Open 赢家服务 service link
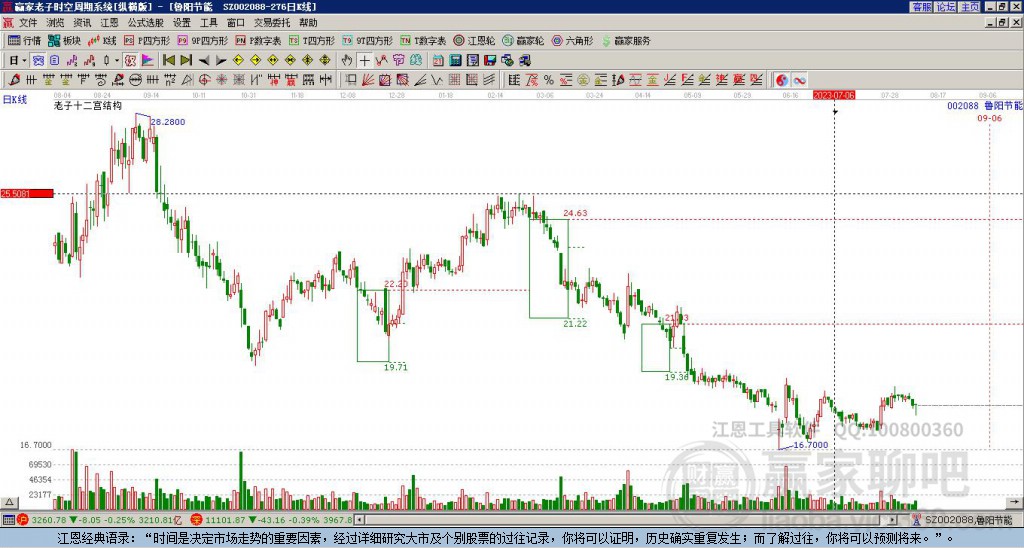 coord(626,40)
